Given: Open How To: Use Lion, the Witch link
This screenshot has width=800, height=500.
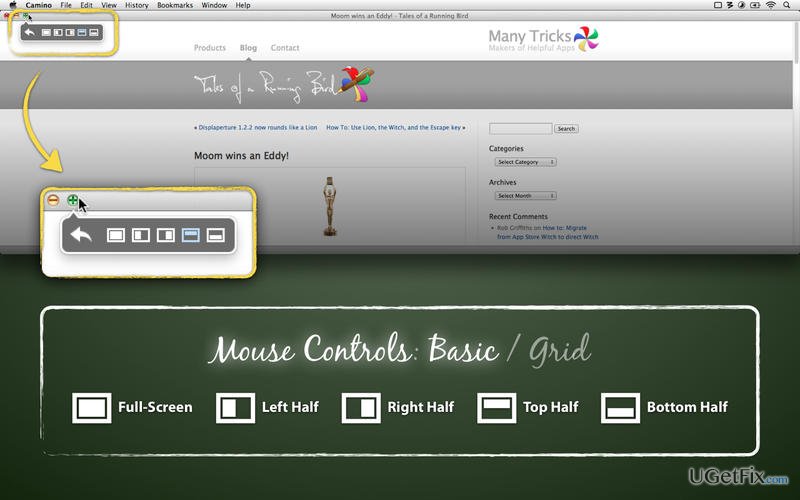Looking at the screenshot, I should coord(395,128).
